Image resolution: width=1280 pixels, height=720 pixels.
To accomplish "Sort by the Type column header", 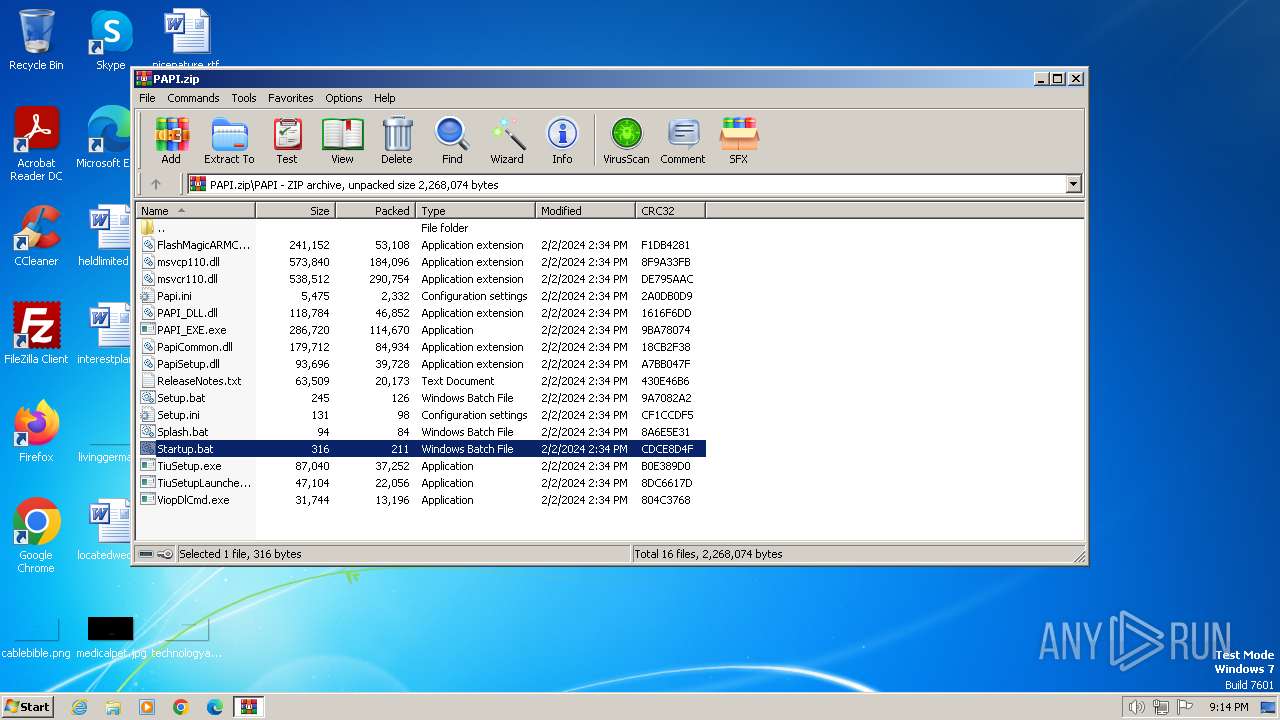I will click(x=475, y=211).
